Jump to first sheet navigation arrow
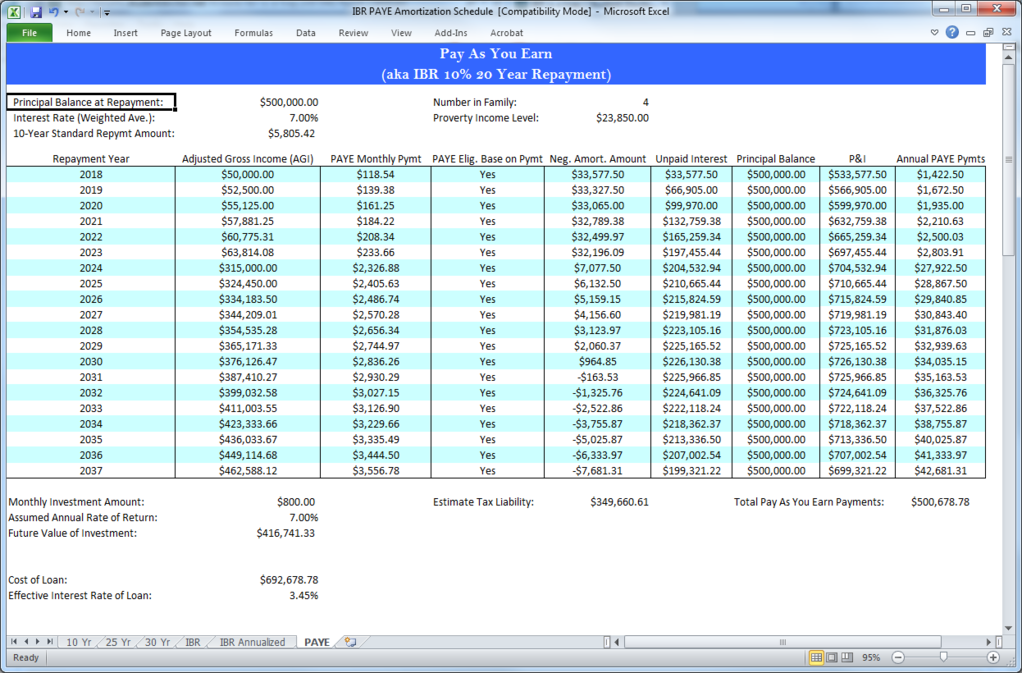 click(x=14, y=642)
